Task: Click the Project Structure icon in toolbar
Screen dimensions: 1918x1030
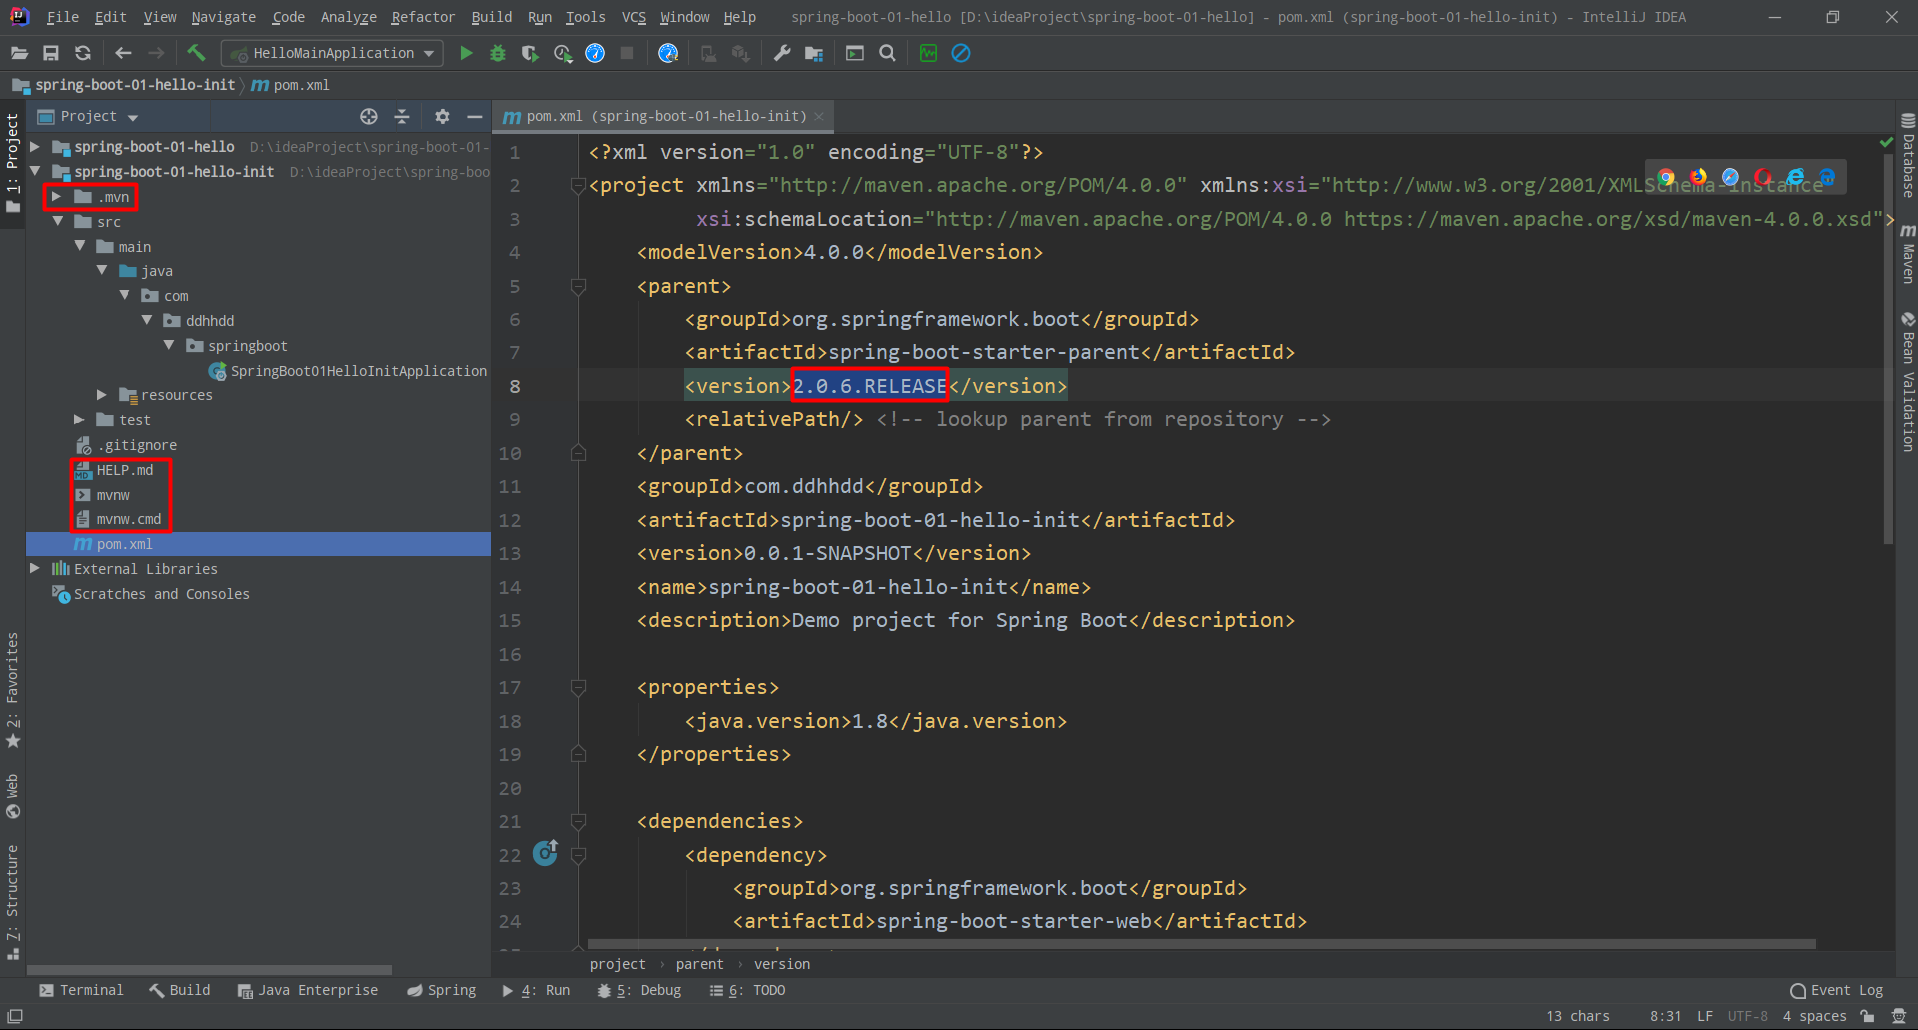Action: pos(814,53)
